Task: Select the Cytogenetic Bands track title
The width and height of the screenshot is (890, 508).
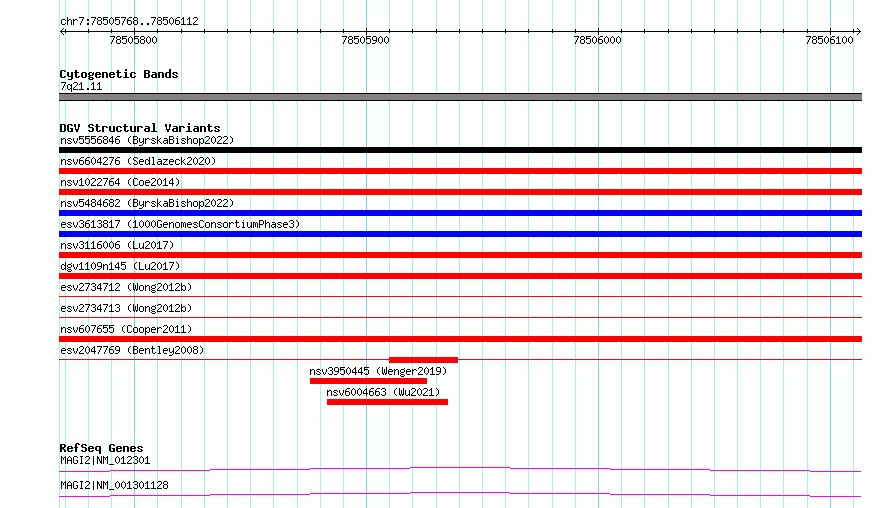Action: [x=119, y=74]
